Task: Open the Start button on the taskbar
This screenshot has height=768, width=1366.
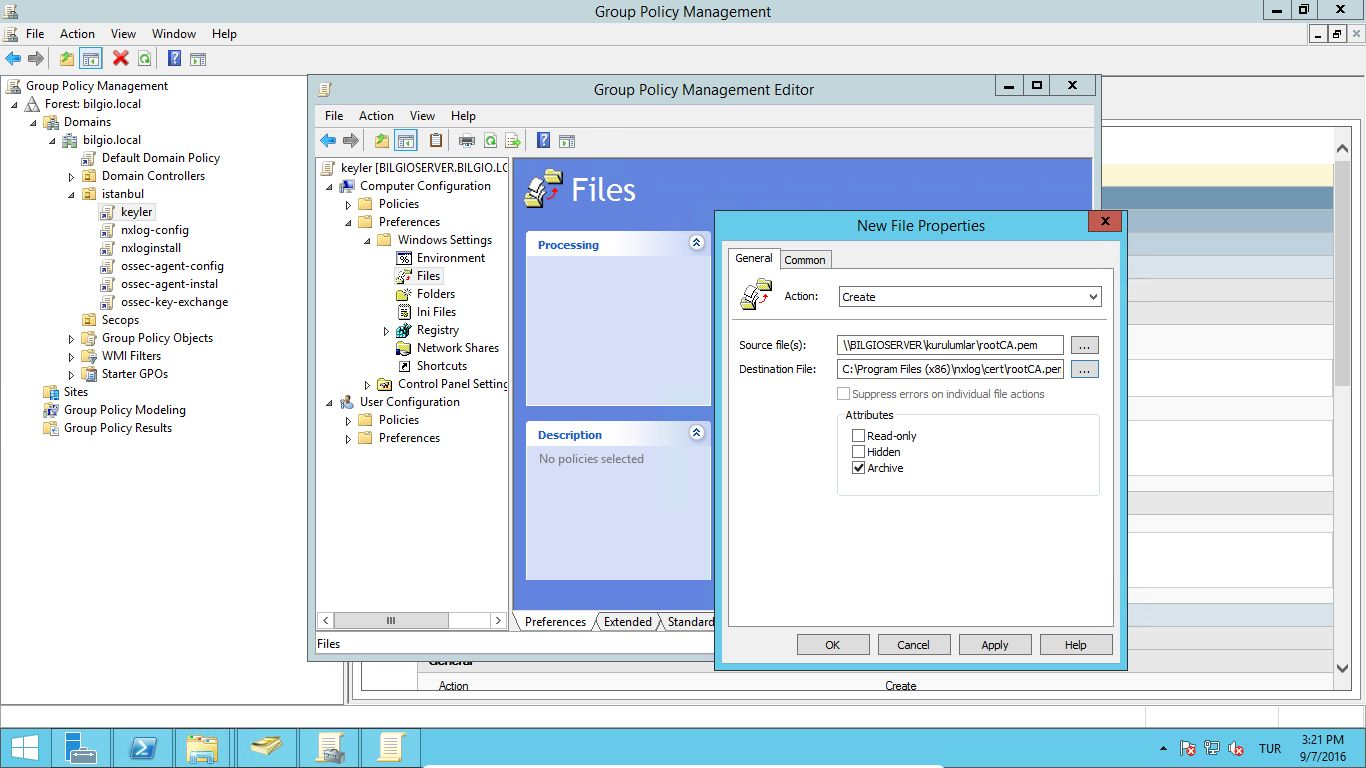Action: [x=24, y=748]
